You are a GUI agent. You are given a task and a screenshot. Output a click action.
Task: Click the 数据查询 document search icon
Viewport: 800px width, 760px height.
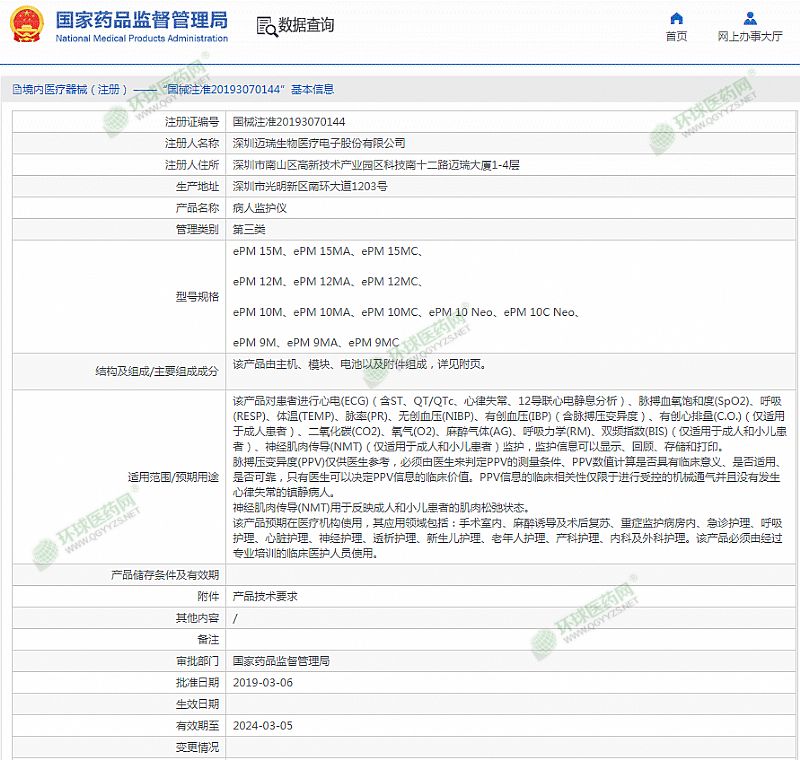tap(265, 26)
